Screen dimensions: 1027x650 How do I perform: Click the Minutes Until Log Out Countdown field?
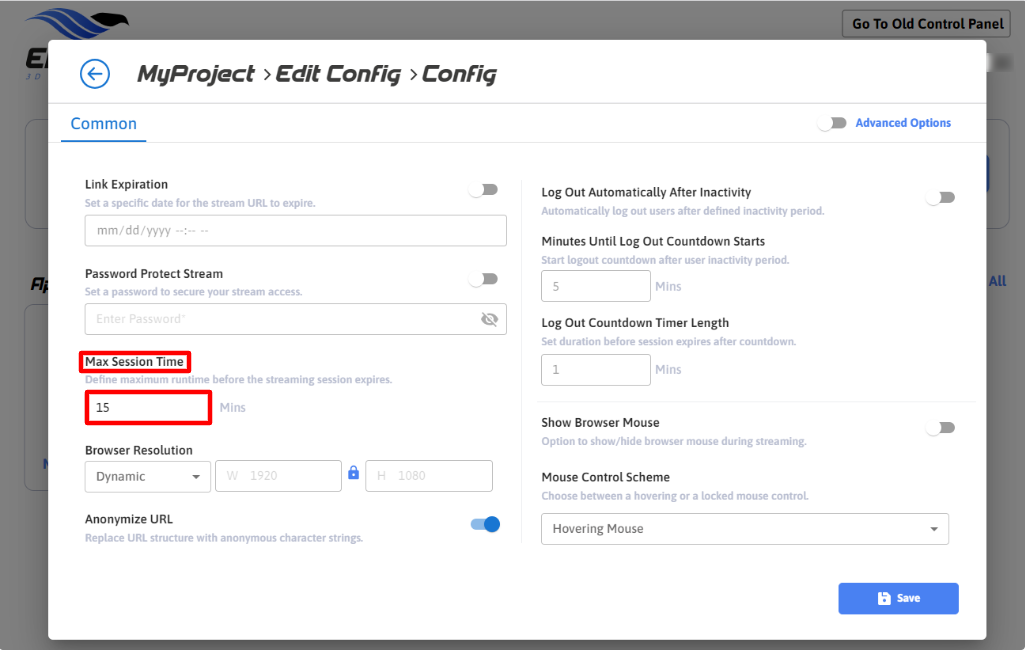(x=595, y=287)
